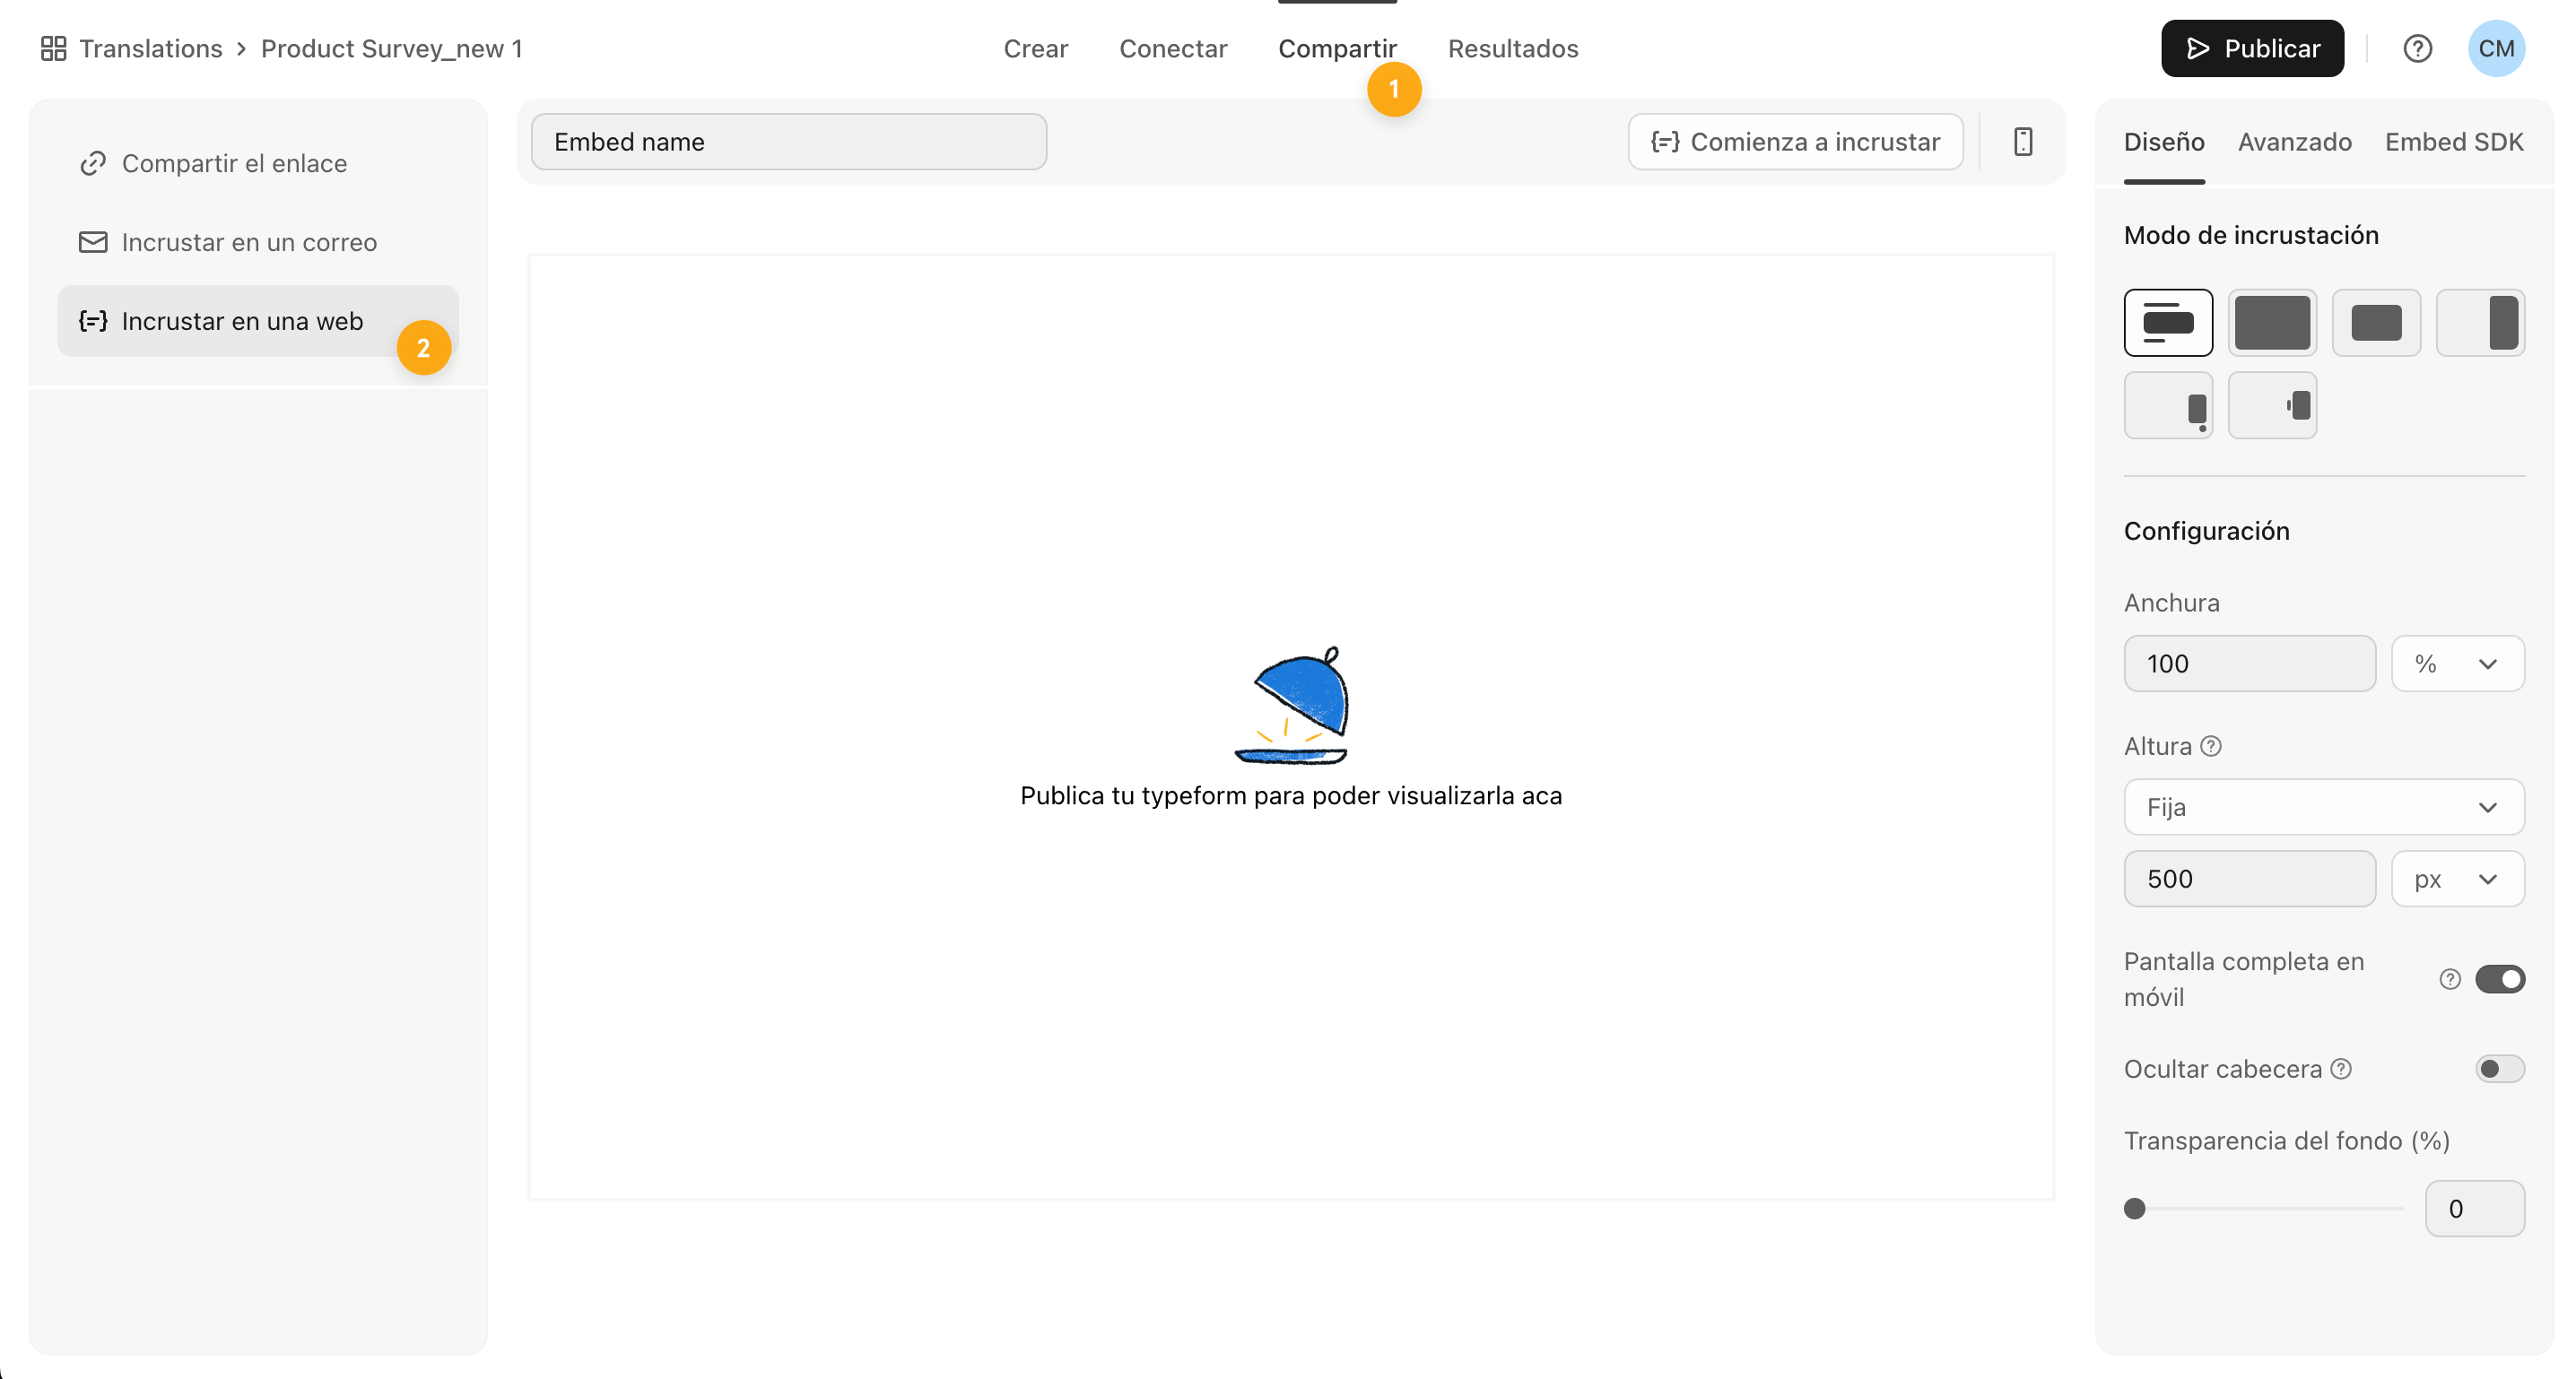Click Comienza a incrustar button
Image resolution: width=2576 pixels, height=1379 pixels.
pos(1795,141)
